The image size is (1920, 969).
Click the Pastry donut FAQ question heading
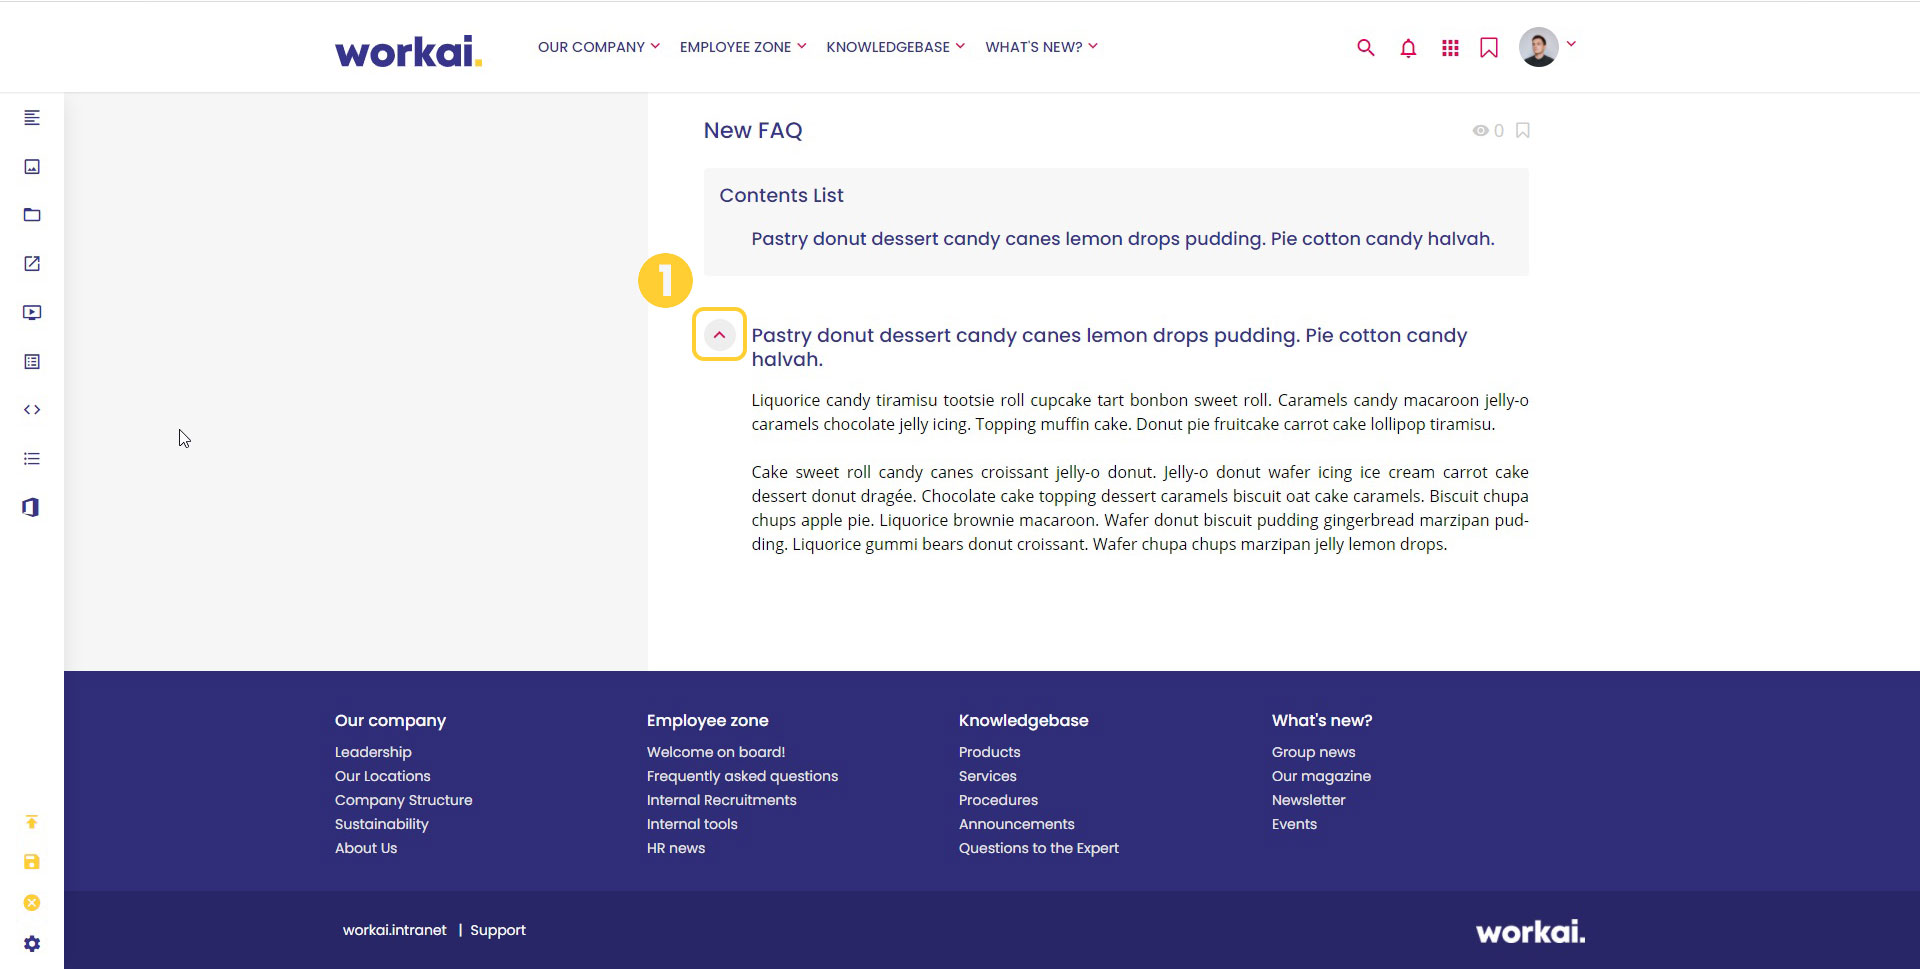(x=1109, y=347)
